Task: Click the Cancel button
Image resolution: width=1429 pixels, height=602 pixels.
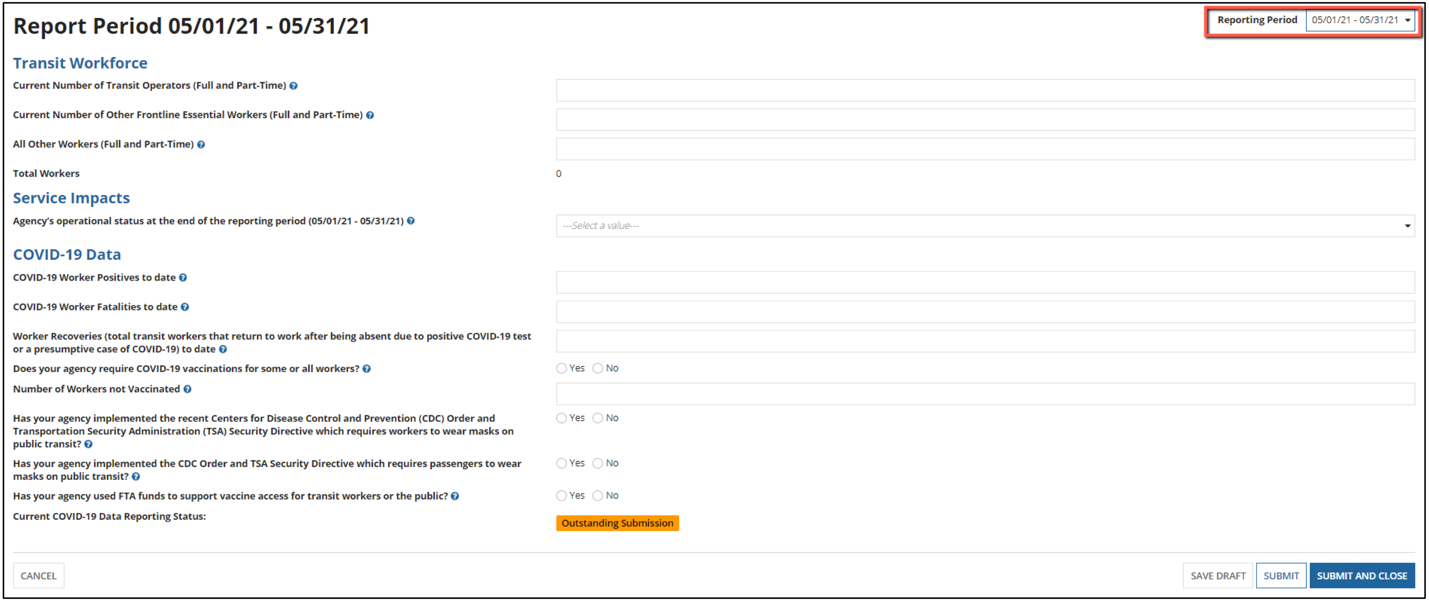Action: (39, 576)
